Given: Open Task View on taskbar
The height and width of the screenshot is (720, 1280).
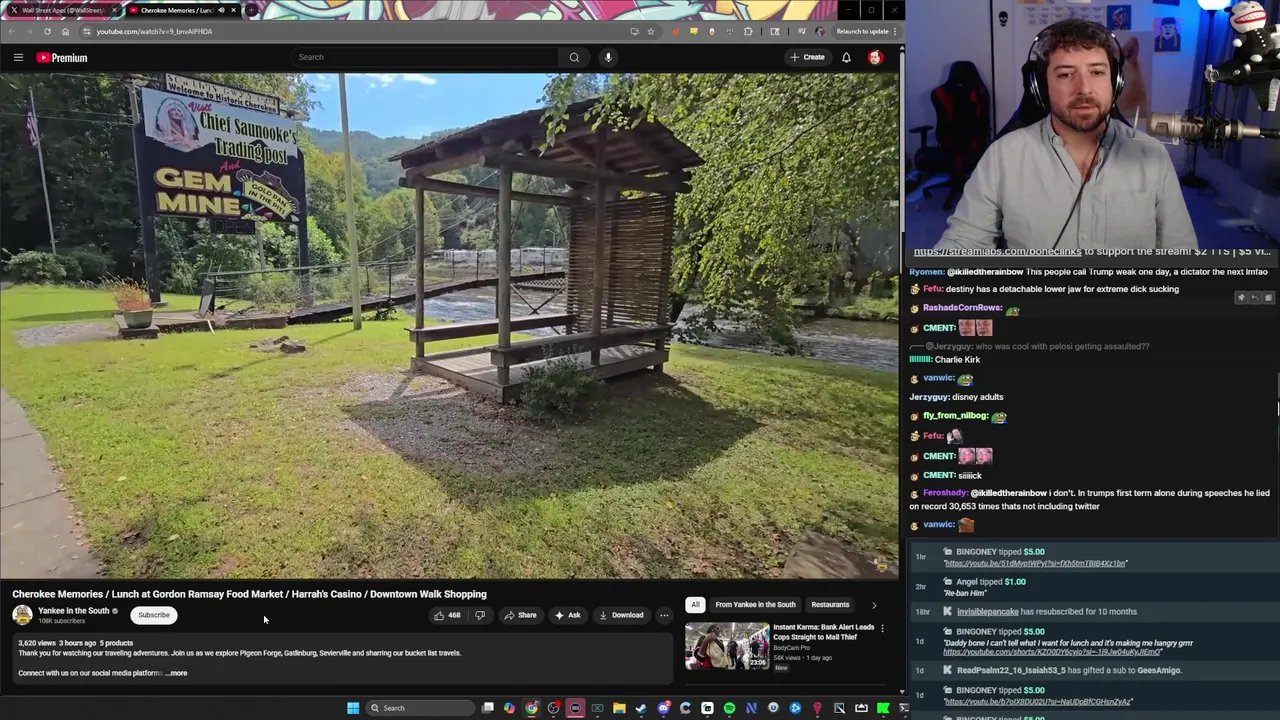Looking at the screenshot, I should (x=487, y=708).
